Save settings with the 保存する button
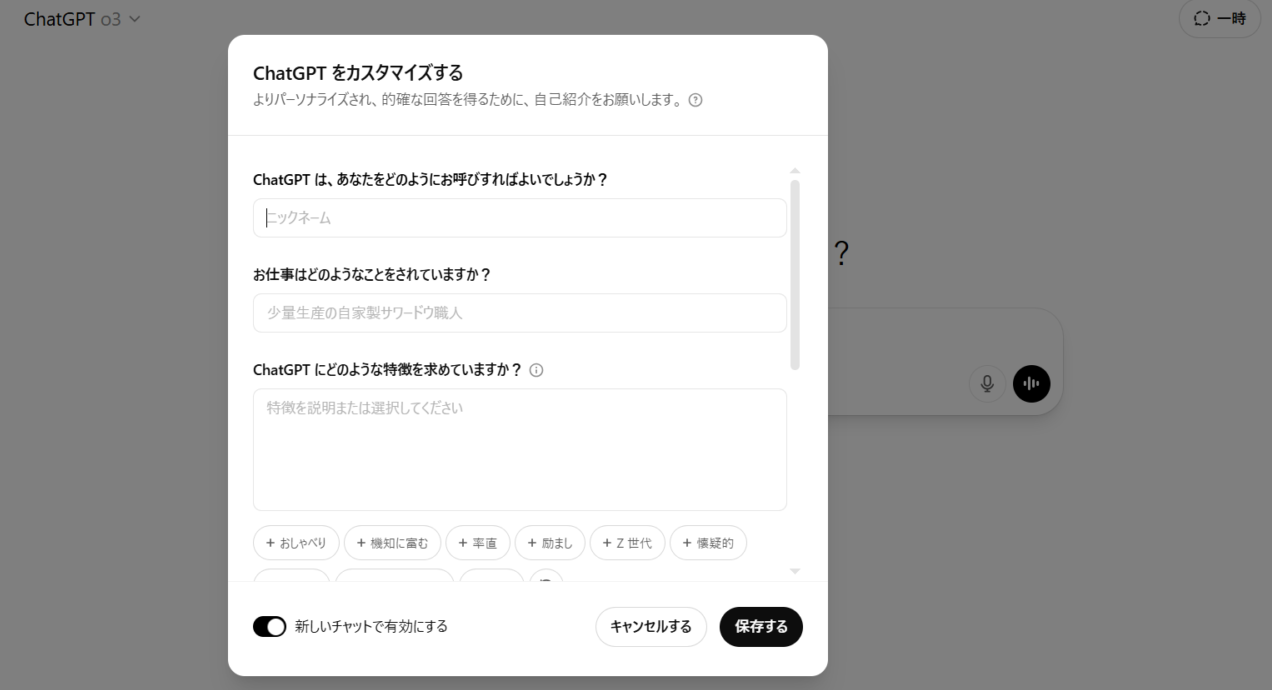Screen dimensions: 1272x690 (x=761, y=627)
